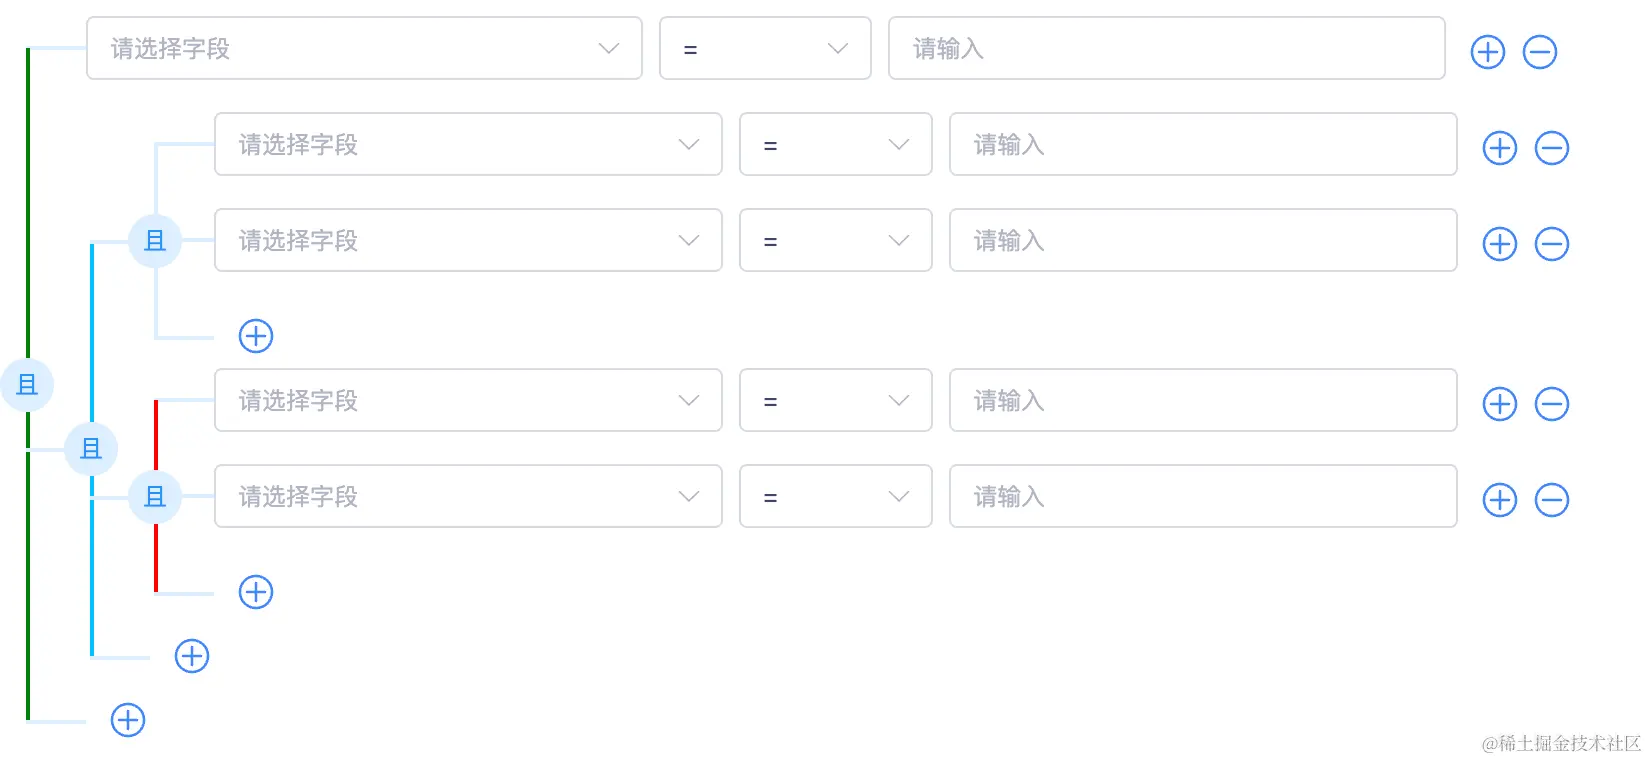Delete the fourth condition row using its minus icon

point(1552,404)
